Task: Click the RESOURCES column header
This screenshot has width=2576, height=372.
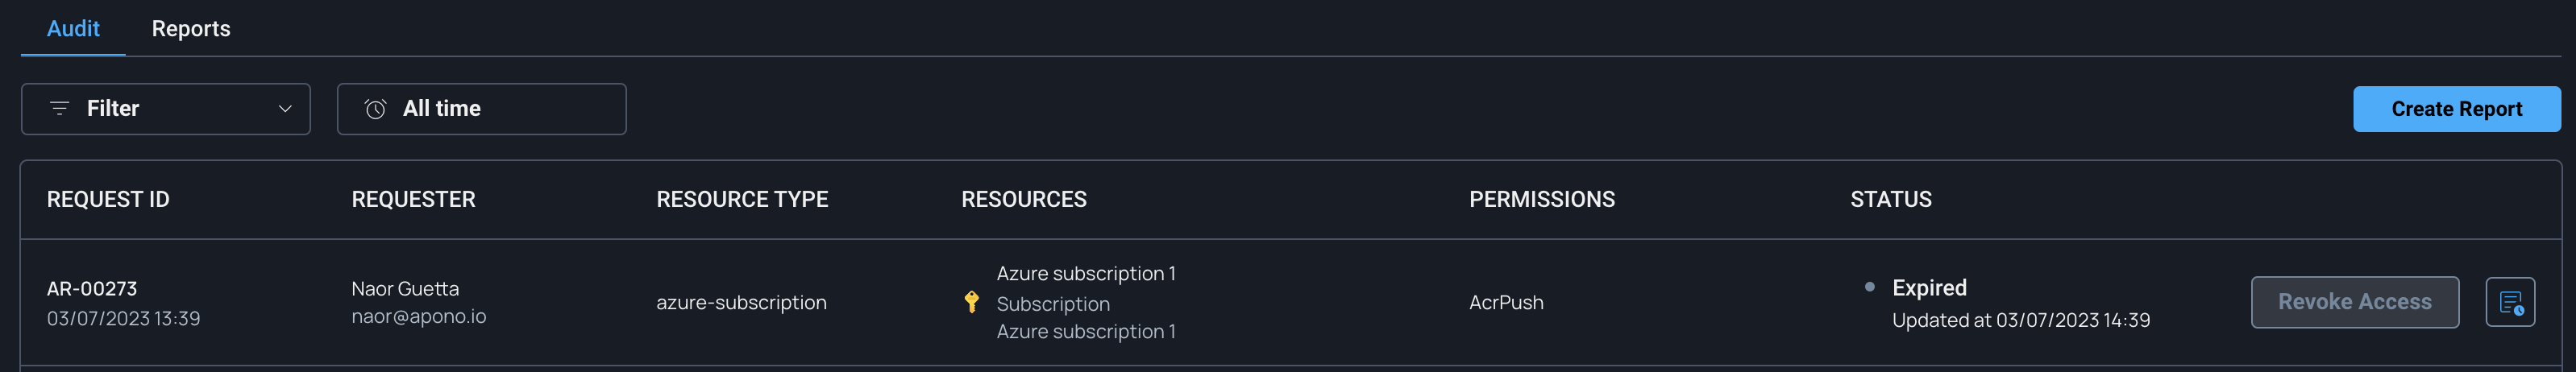Action: coord(1023,200)
